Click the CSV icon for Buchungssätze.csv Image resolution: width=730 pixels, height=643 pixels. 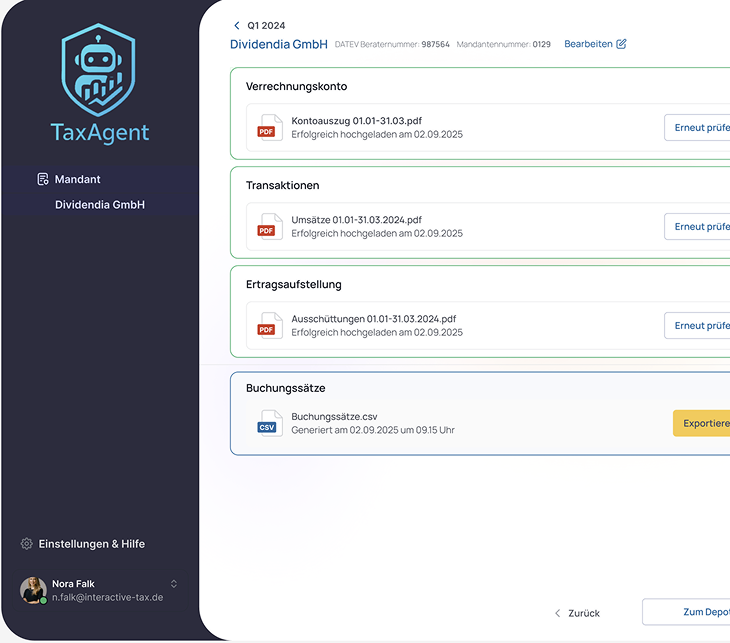click(268, 423)
